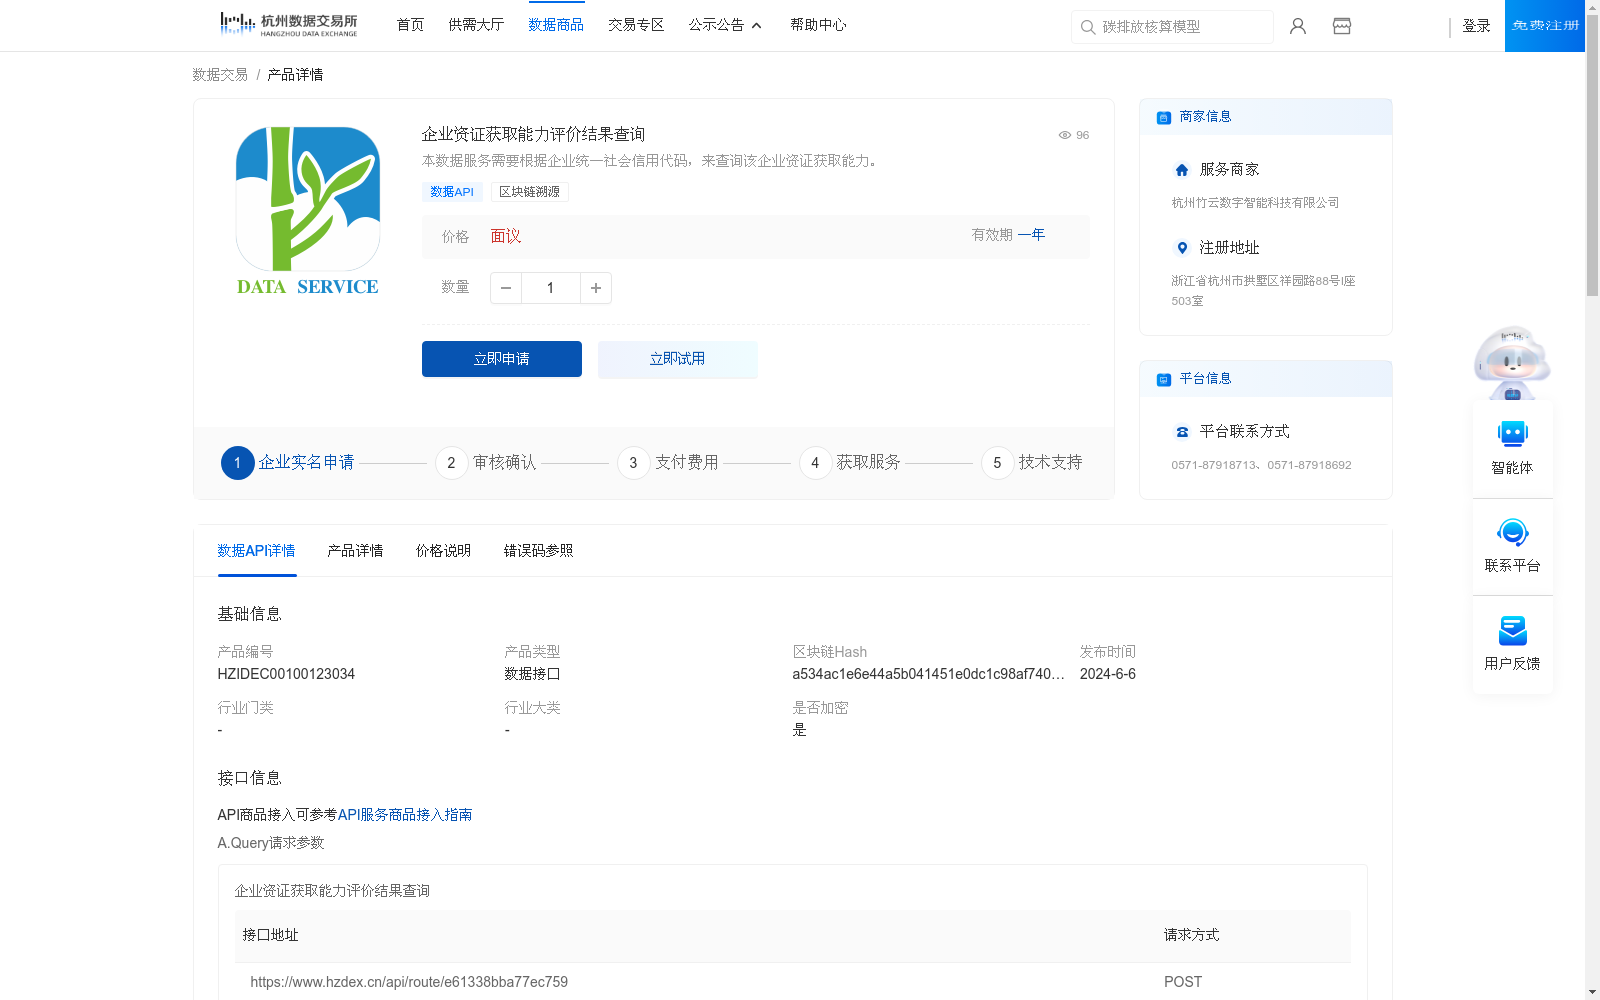Click the view count eye icon
This screenshot has width=1600, height=1000.
pos(1065,135)
